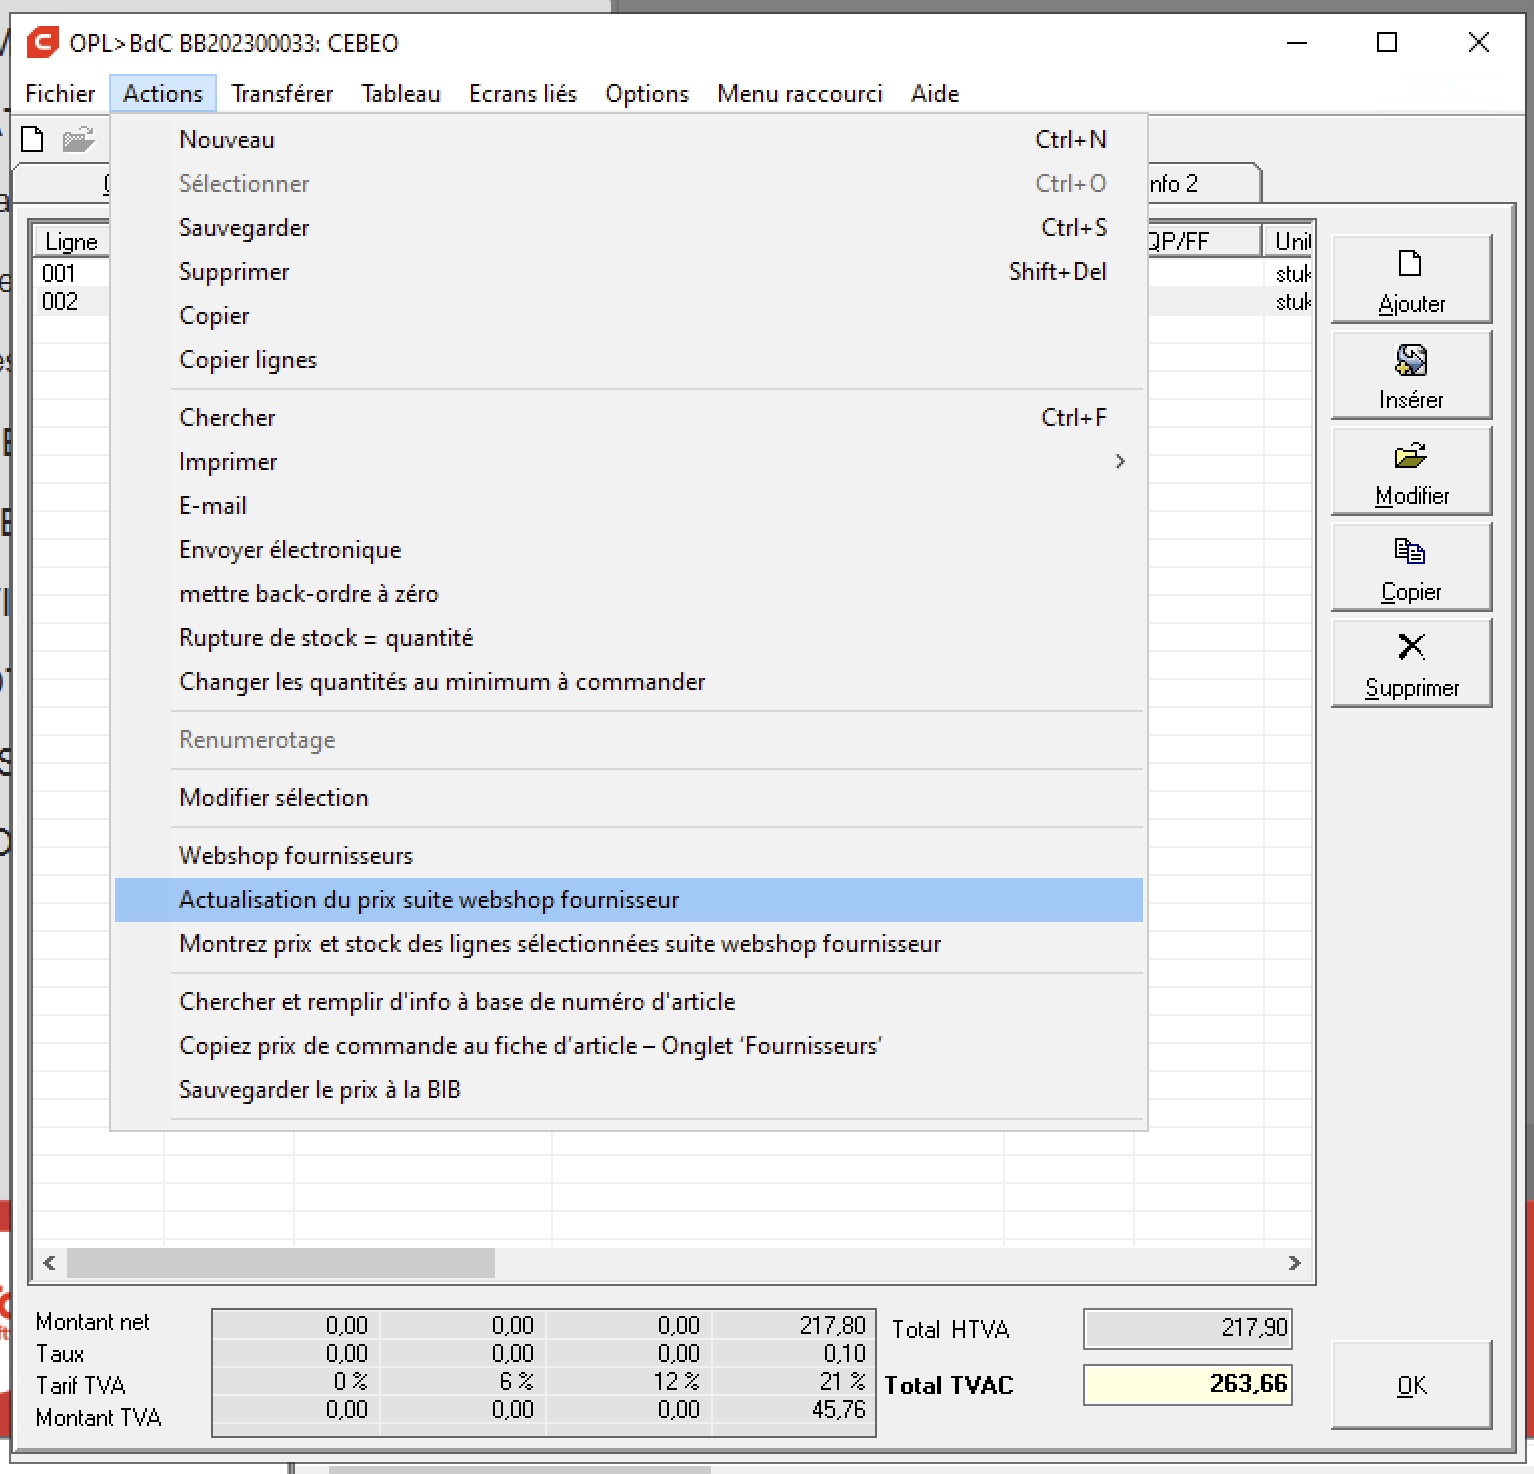Click the 12 % Tarif TVA value
The width and height of the screenshot is (1534, 1474).
(675, 1382)
